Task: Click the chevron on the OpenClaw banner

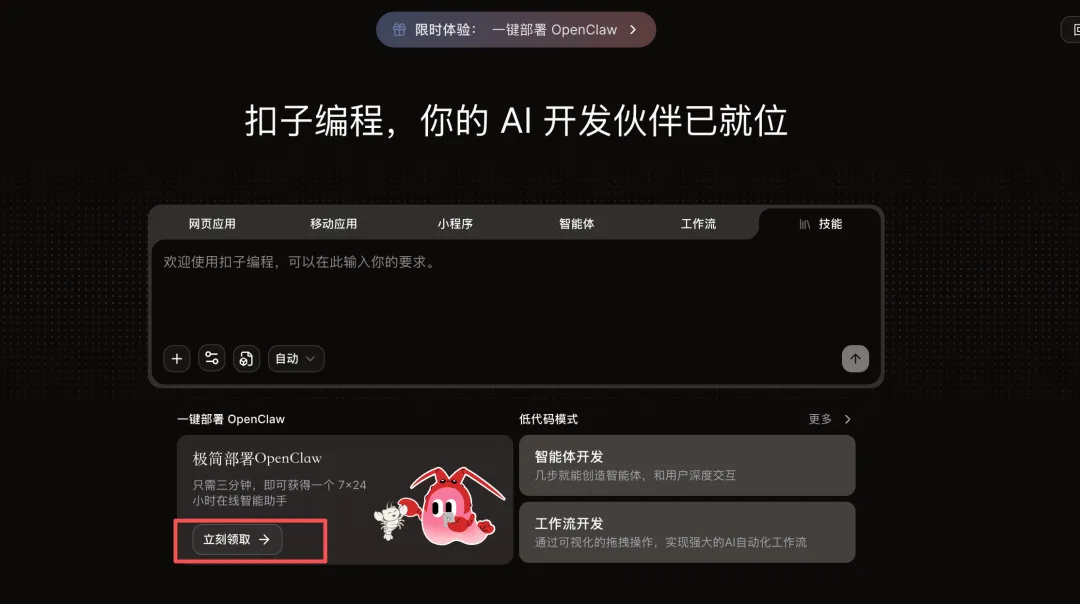Action: click(x=633, y=30)
